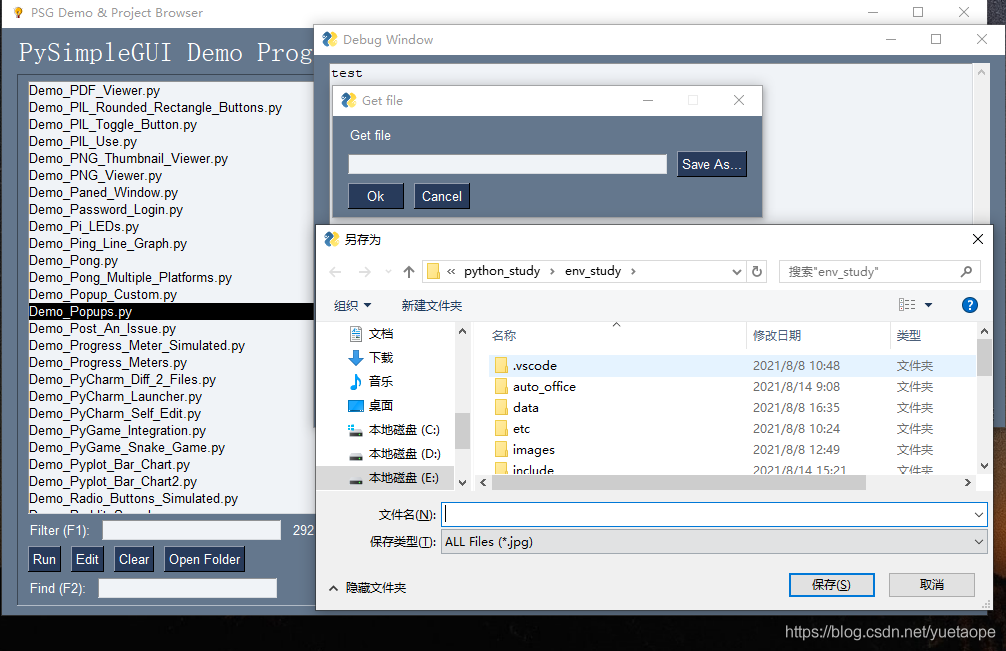Focus the Find (F2) input

[187, 588]
